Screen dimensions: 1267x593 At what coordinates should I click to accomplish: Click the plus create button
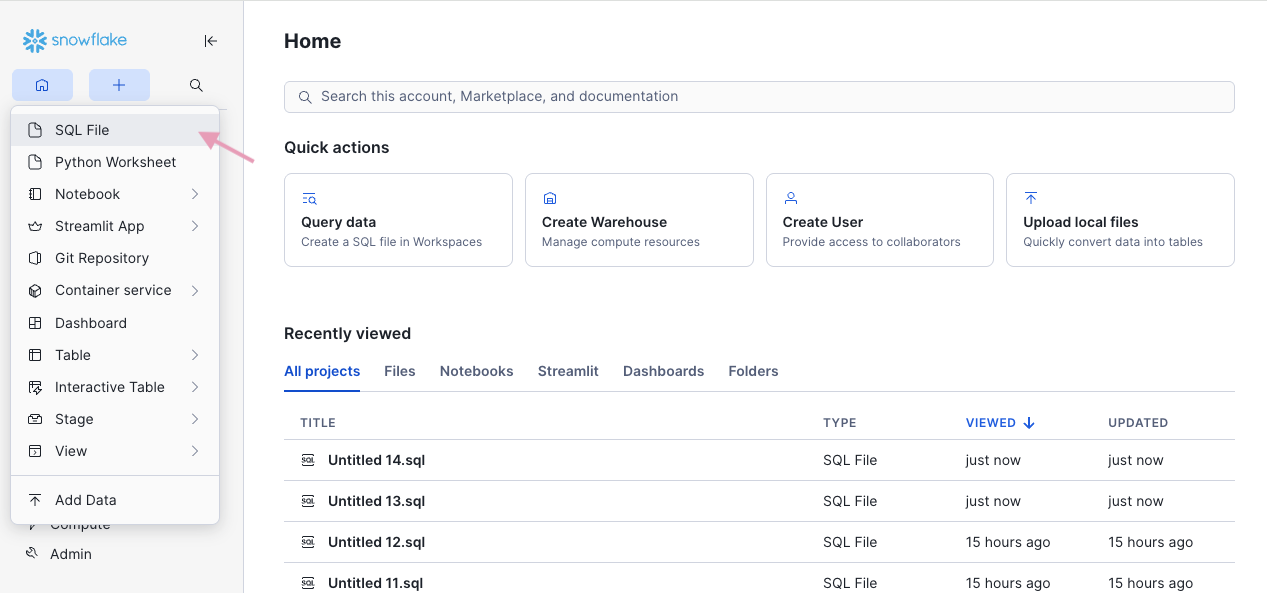click(119, 85)
